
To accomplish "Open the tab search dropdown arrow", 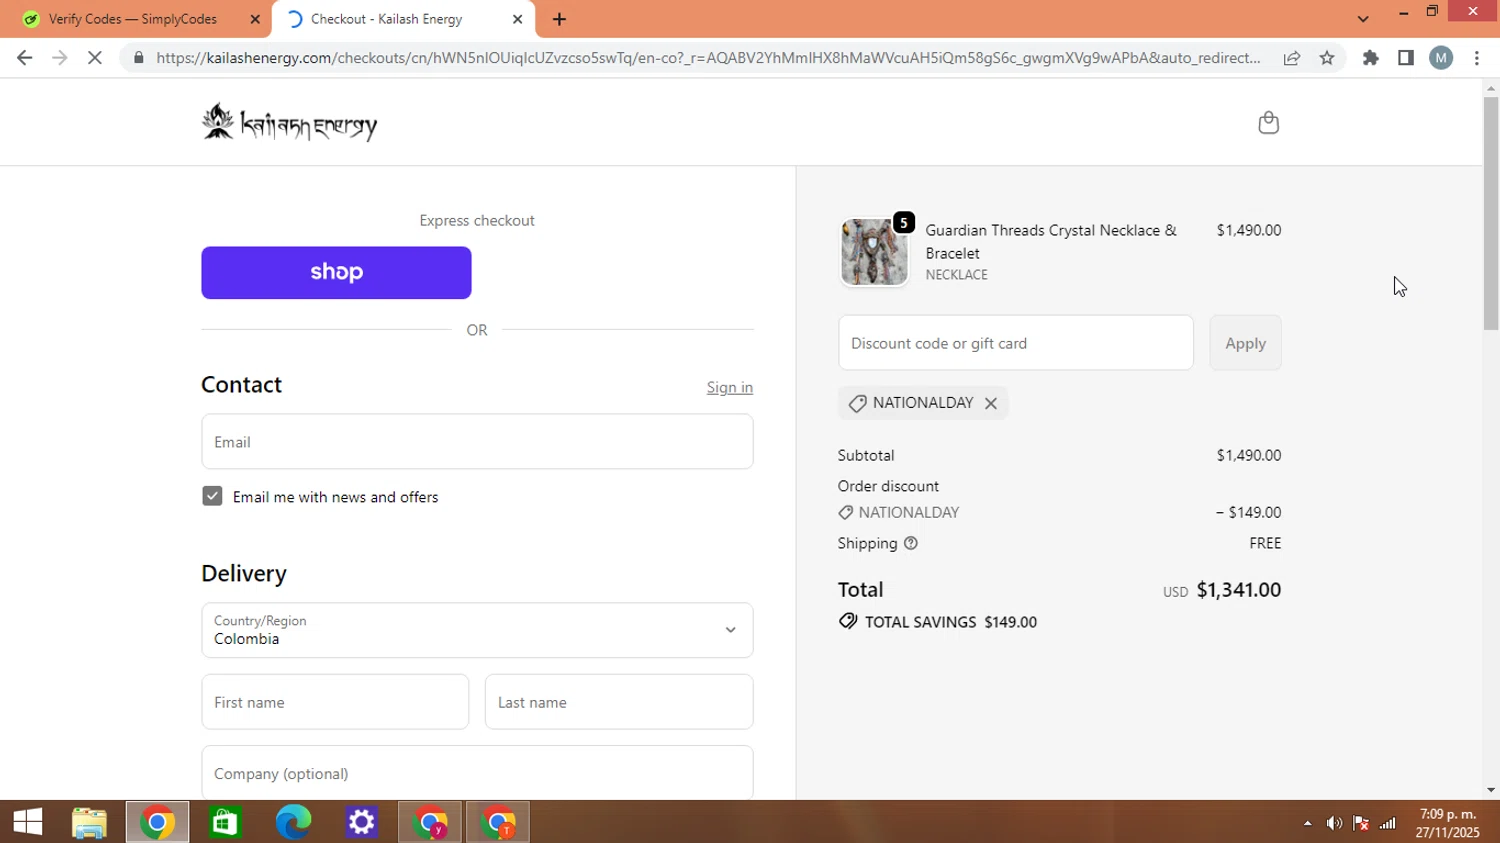I will 1363,19.
